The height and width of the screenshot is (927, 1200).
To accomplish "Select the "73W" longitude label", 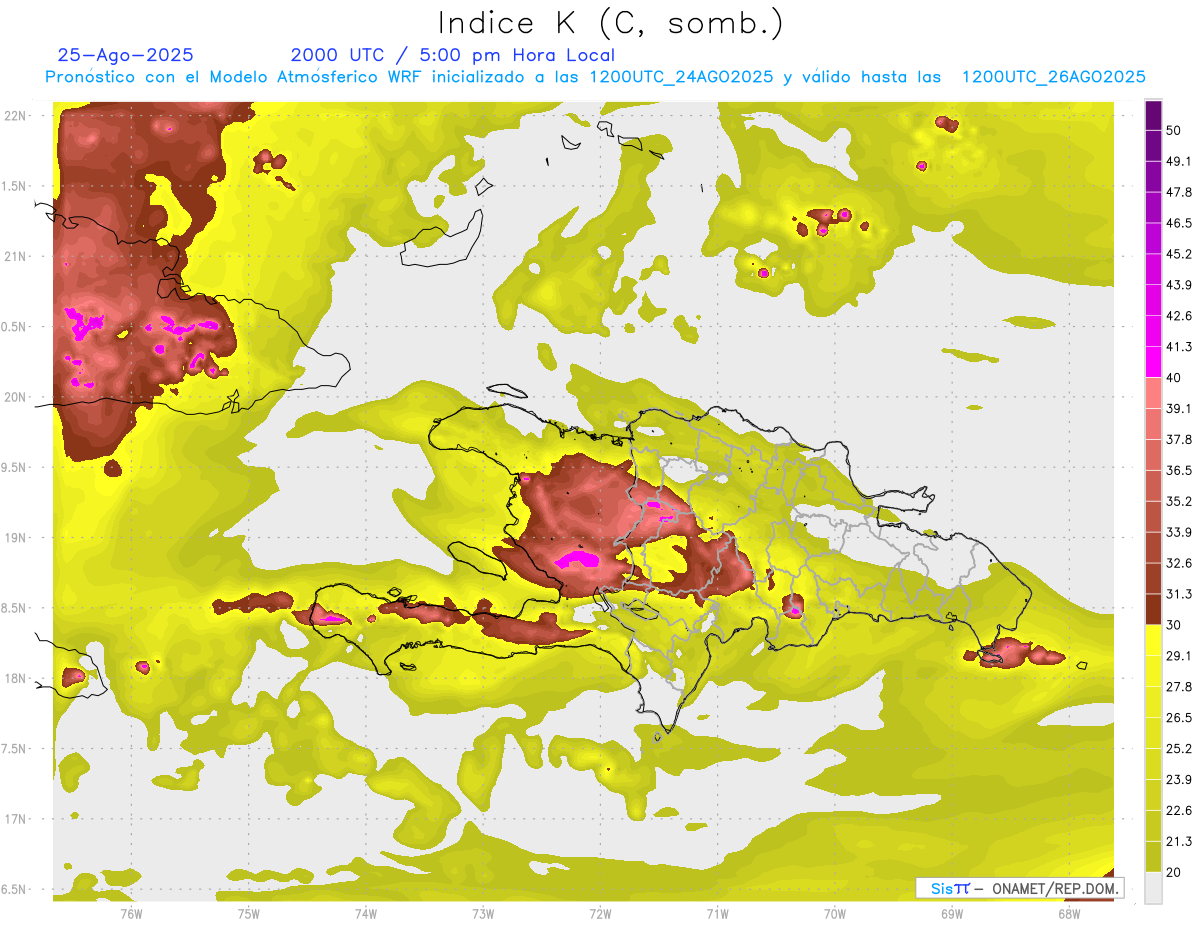I will (x=483, y=912).
